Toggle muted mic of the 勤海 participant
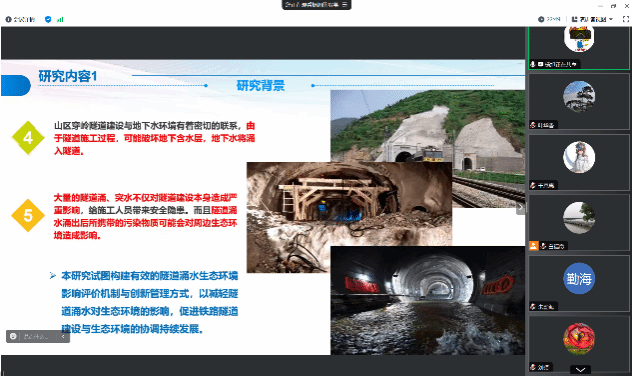632x376 pixels. click(x=533, y=306)
